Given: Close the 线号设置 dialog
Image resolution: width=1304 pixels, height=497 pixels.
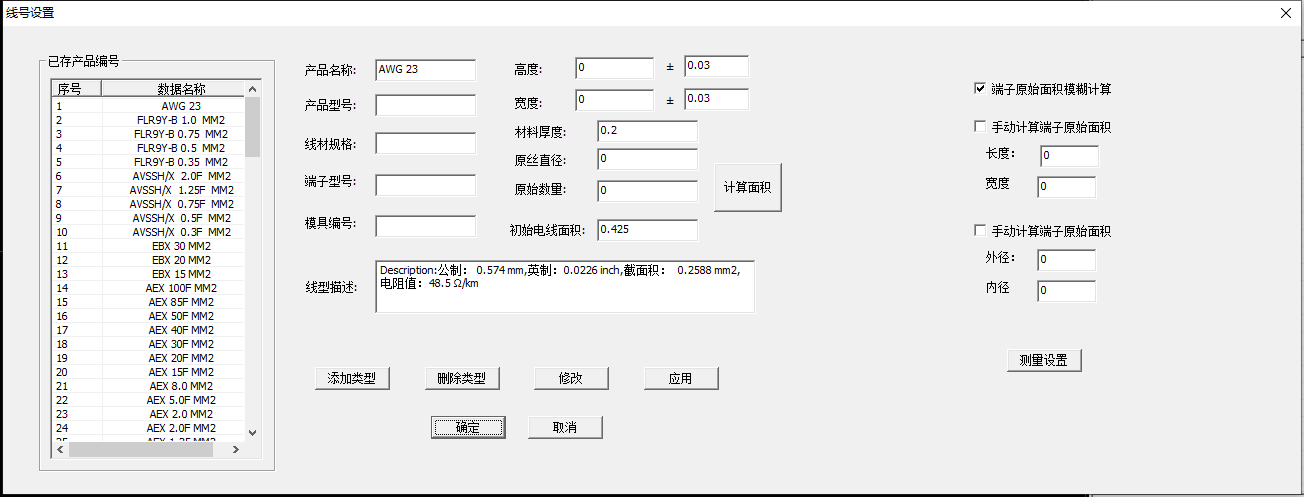Looking at the screenshot, I should (x=1286, y=13).
